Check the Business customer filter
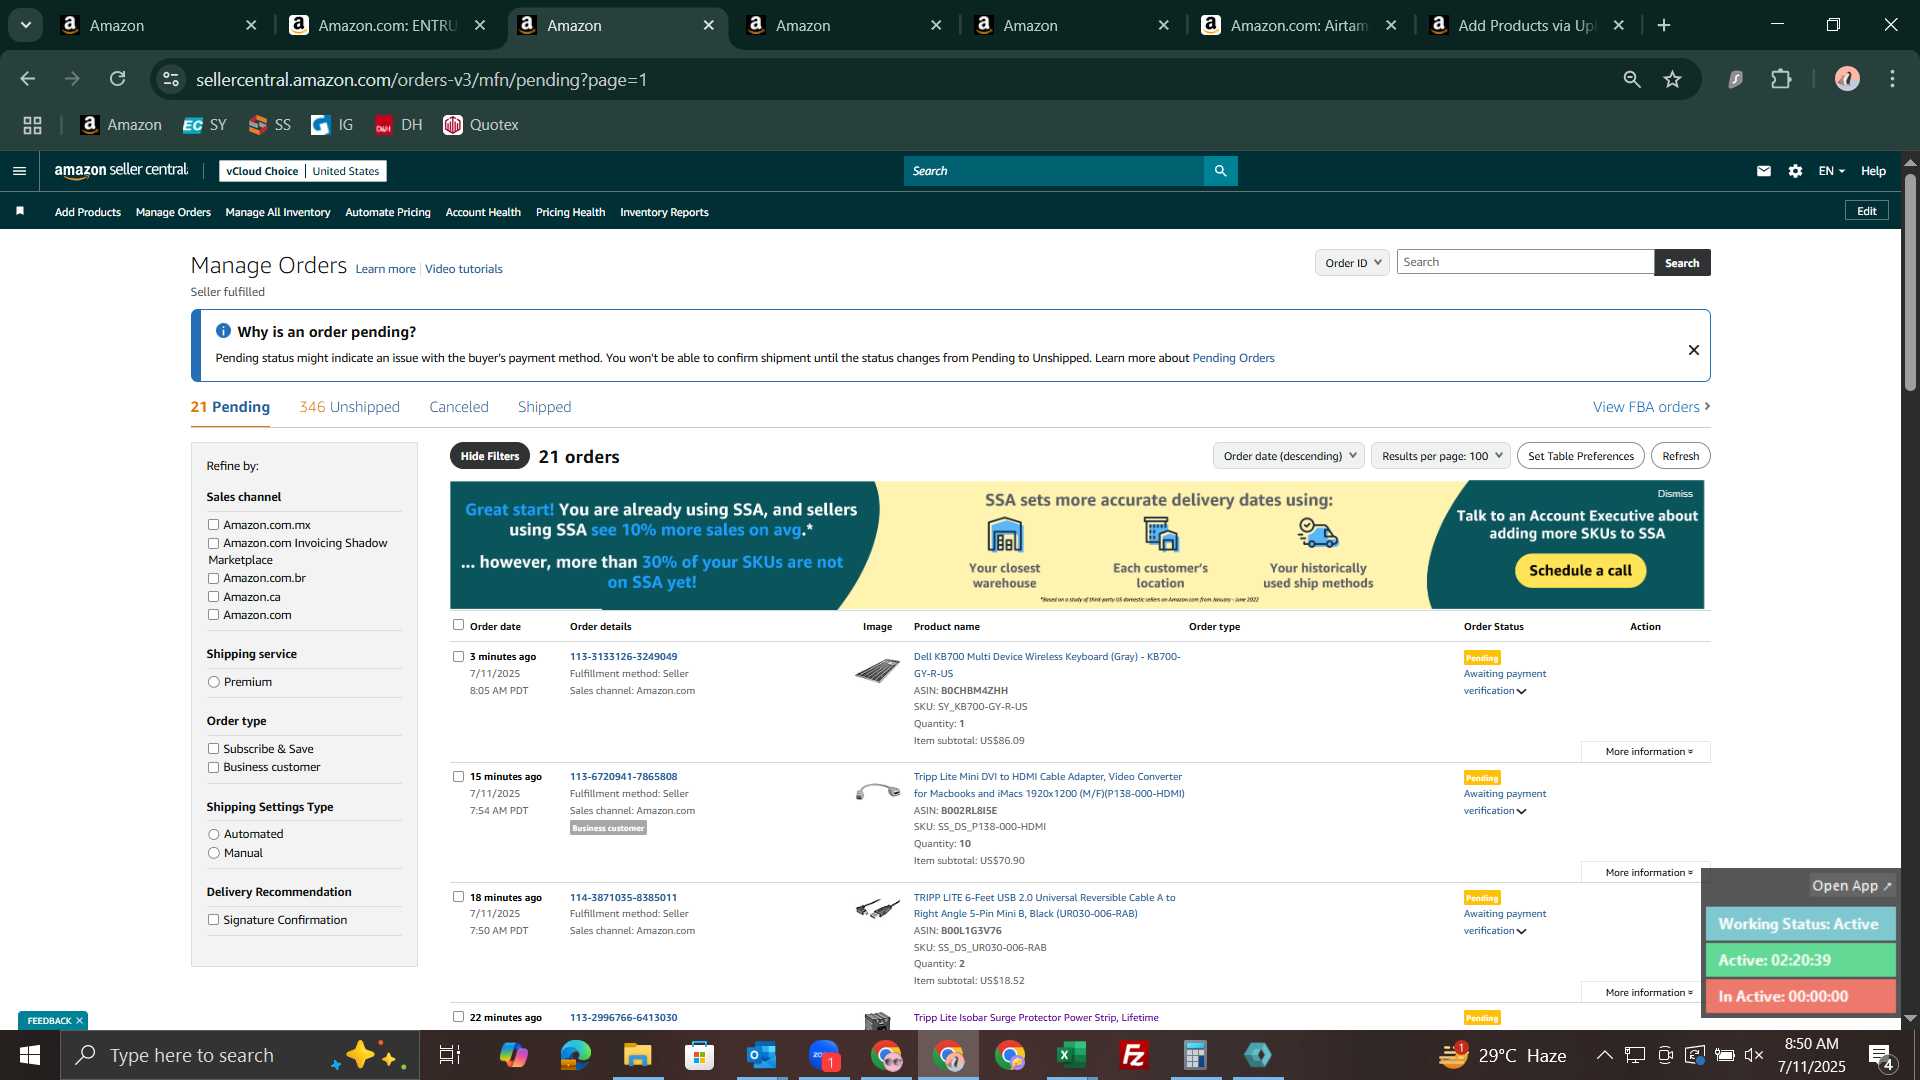Image resolution: width=1920 pixels, height=1080 pixels. [x=213, y=768]
